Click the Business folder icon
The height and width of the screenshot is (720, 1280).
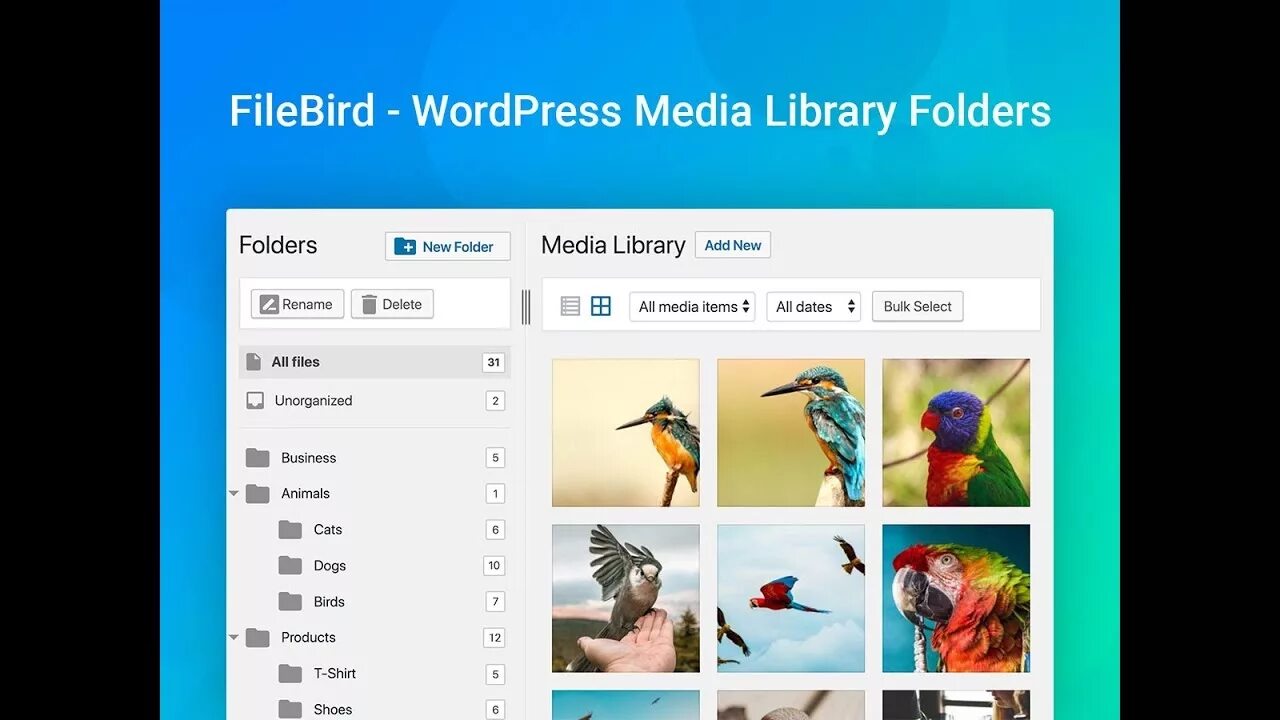tap(258, 458)
